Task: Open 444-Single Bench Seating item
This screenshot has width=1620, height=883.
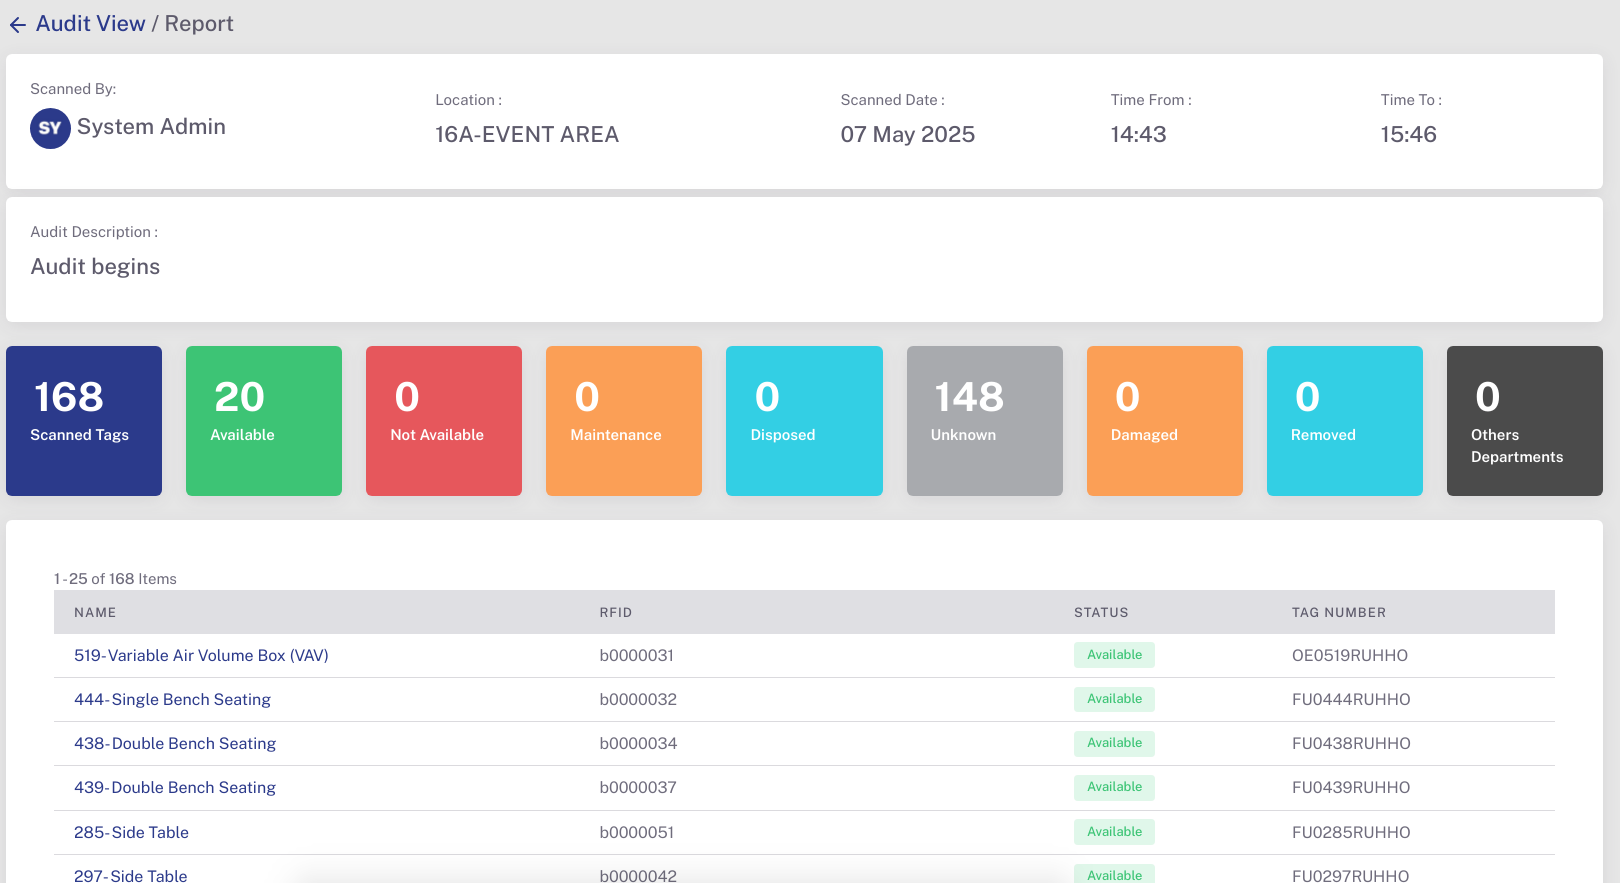Action: pos(172,700)
